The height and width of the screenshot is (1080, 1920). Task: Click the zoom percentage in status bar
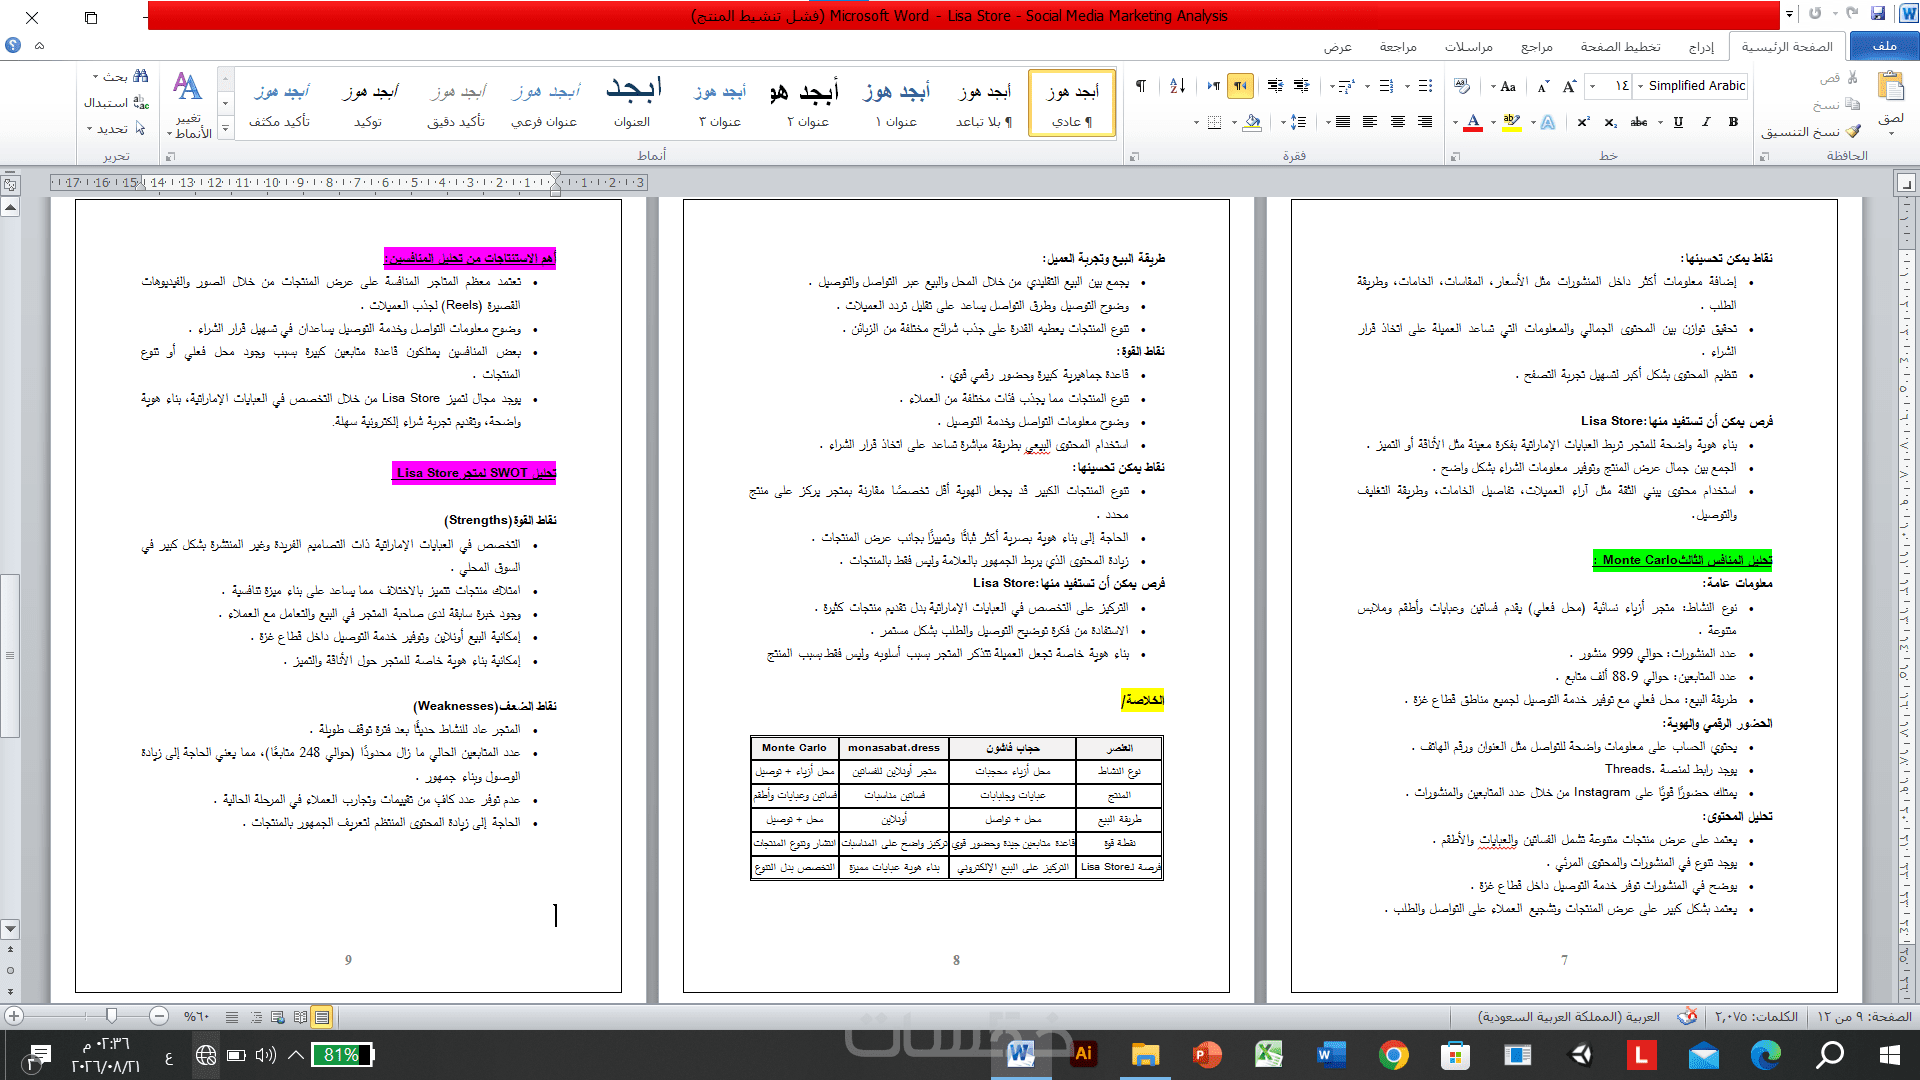click(196, 1016)
